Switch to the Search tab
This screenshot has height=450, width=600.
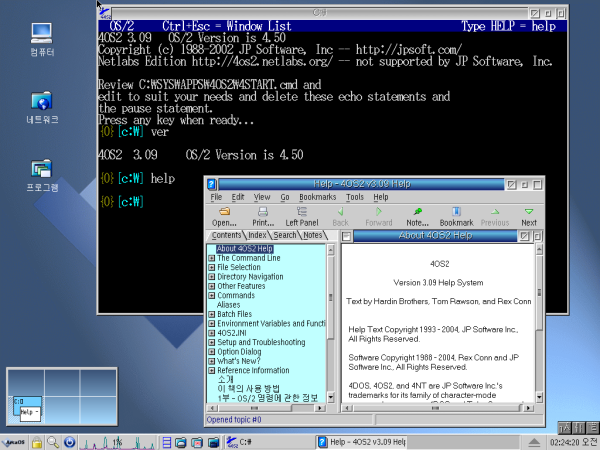coord(285,235)
